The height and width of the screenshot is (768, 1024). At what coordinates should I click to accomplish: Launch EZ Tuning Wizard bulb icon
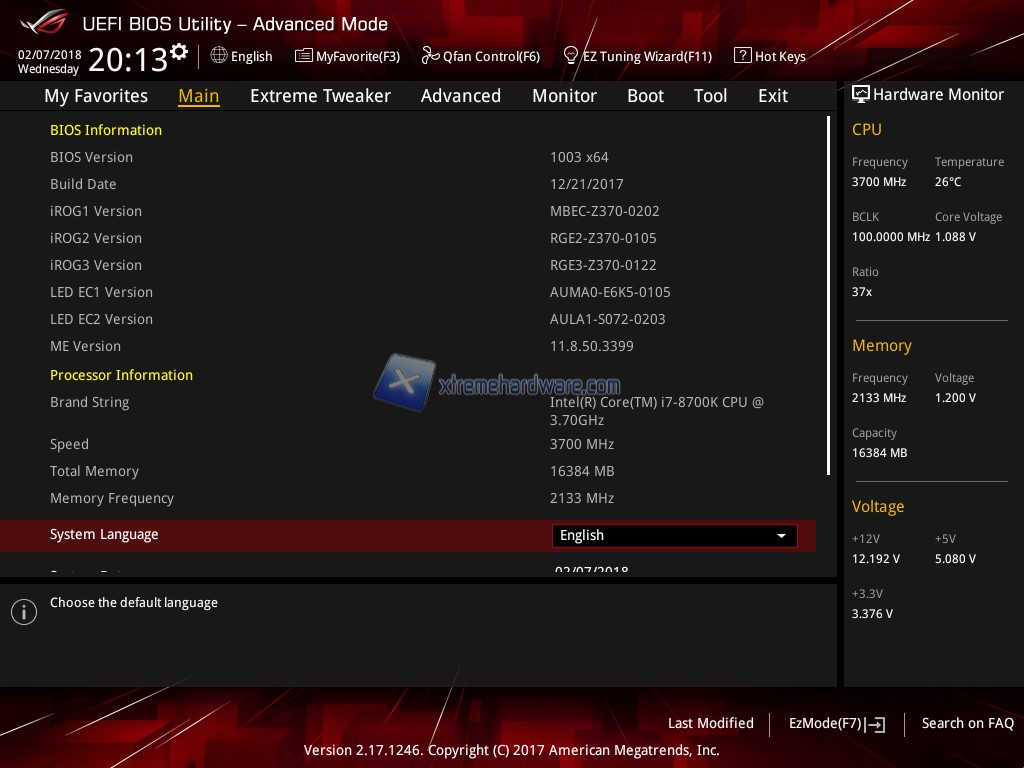(x=571, y=56)
